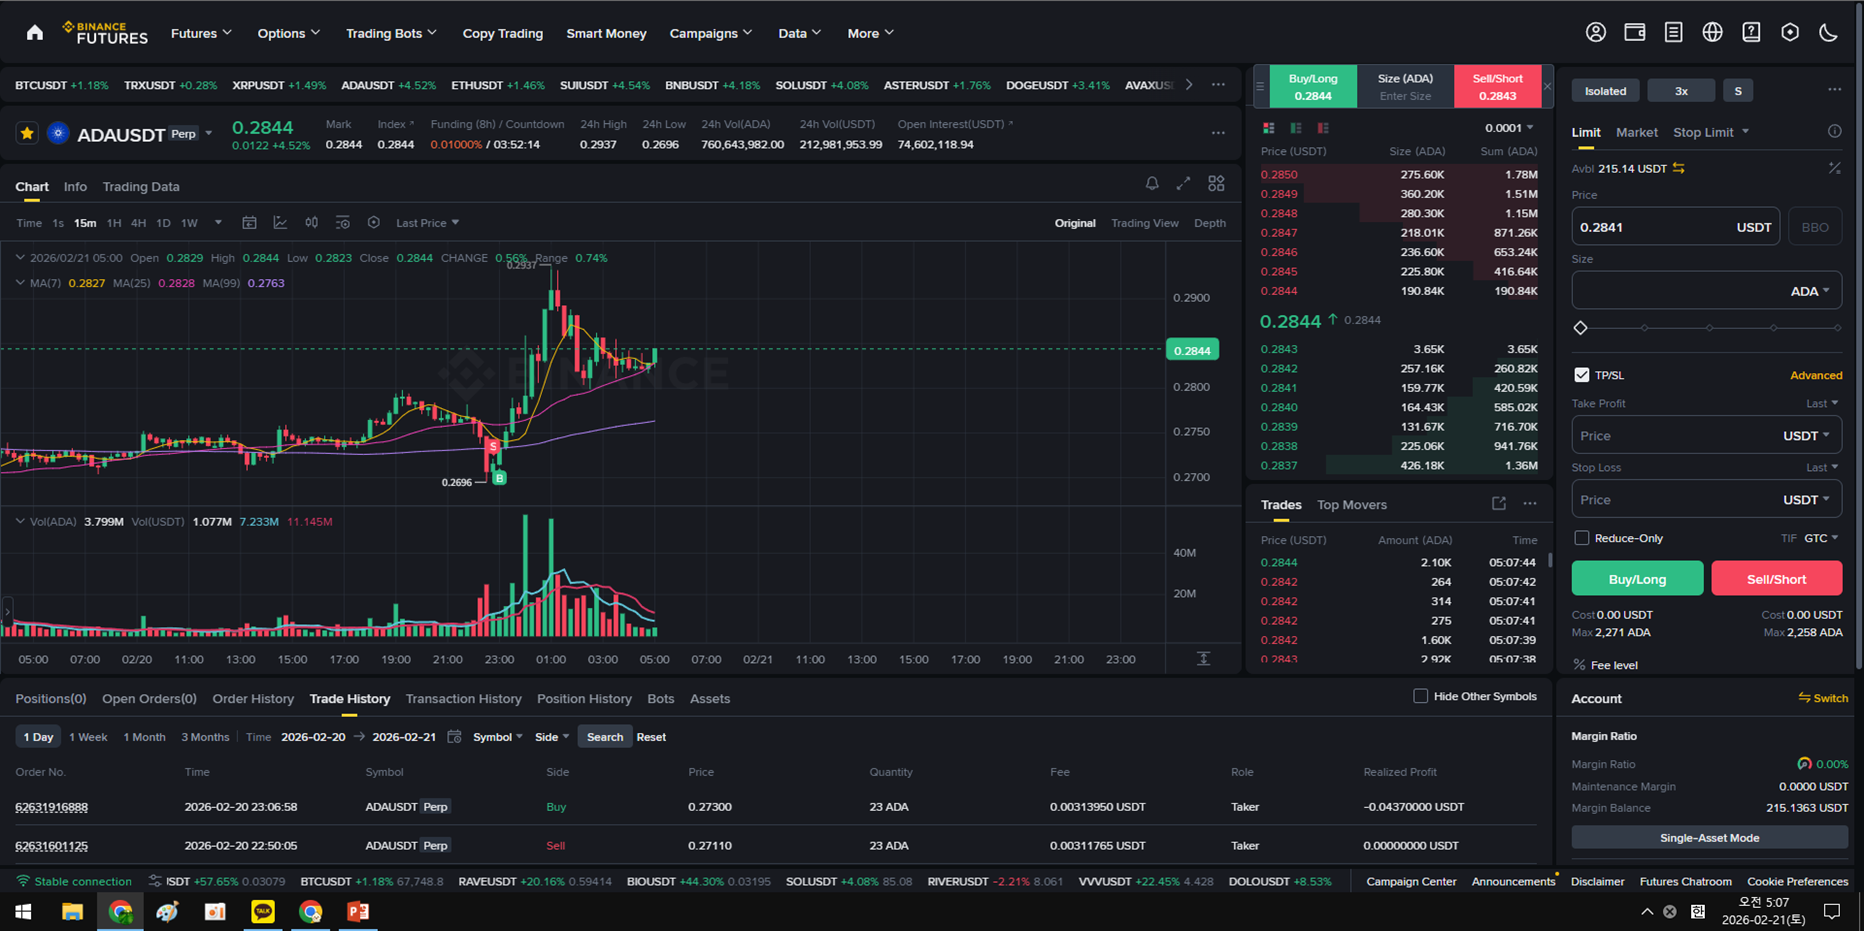Viewport: 1864px width, 931px height.
Task: Open the user profile icon
Action: 1596,33
